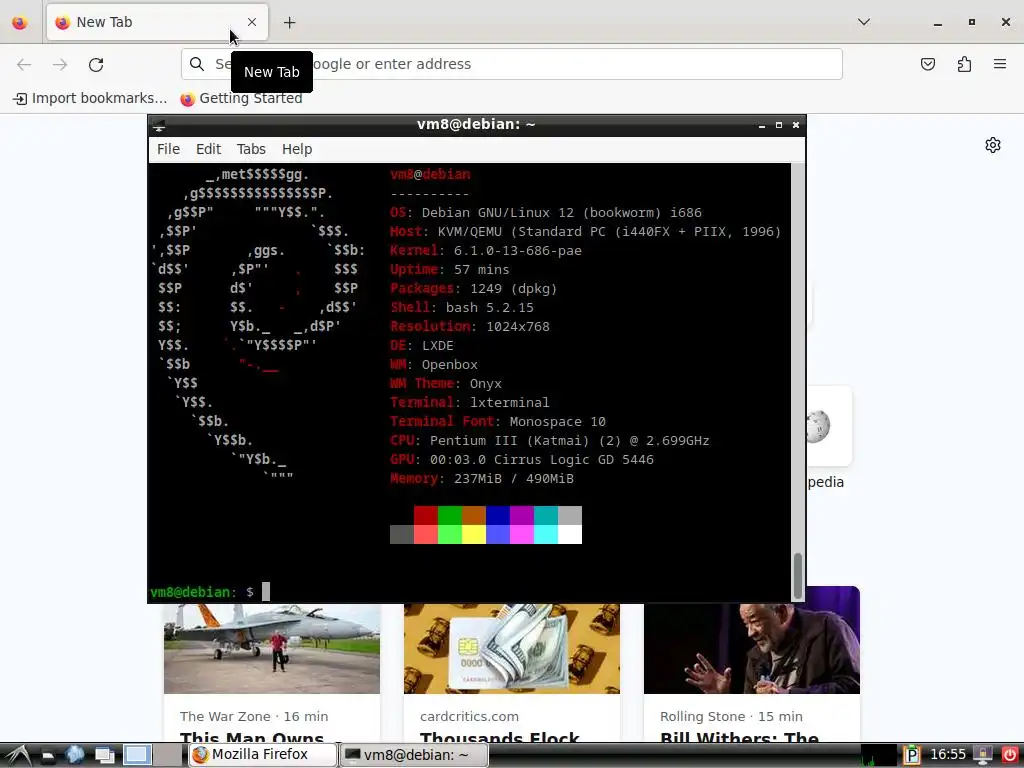Open the red power logout button
Screen dimensions: 1024x768
pyautogui.click(x=1009, y=755)
